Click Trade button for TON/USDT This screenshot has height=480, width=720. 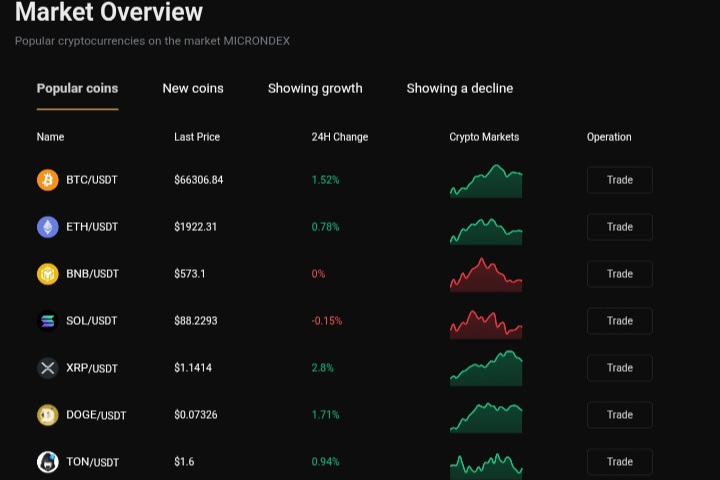point(619,462)
